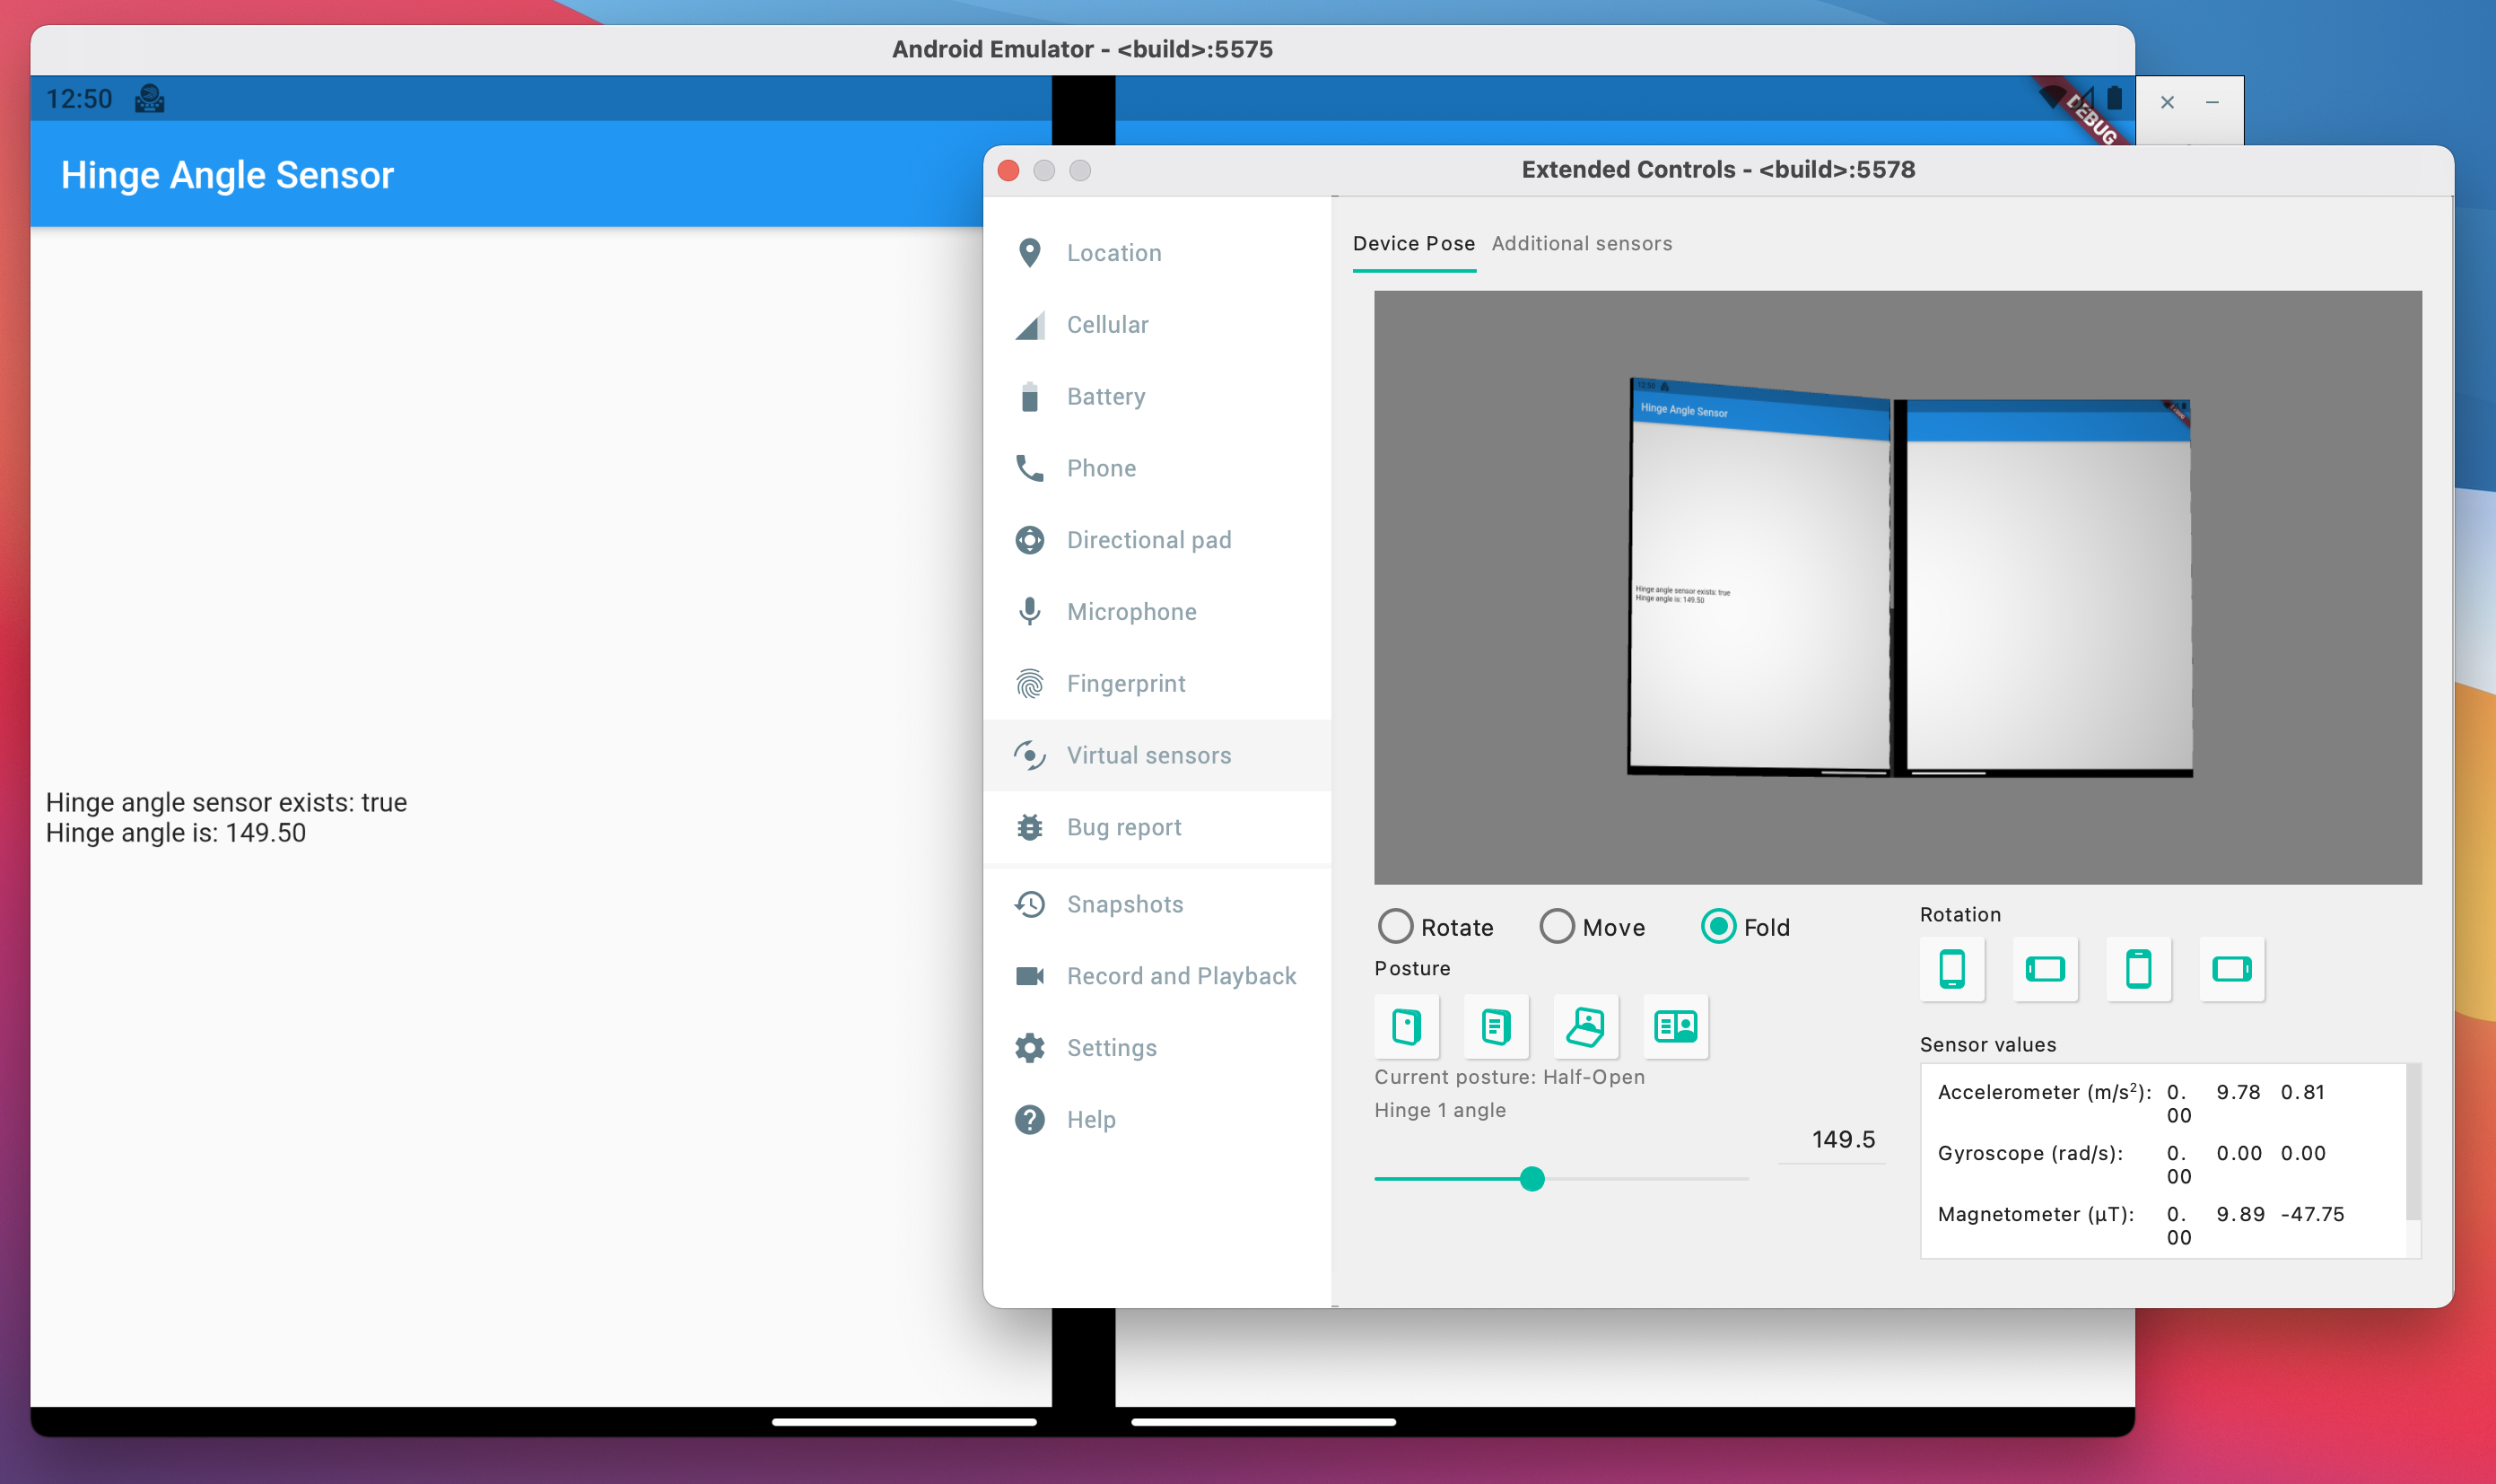Drag Hinge 1 angle slider to adjust
This screenshot has width=2496, height=1484.
[x=1530, y=1176]
